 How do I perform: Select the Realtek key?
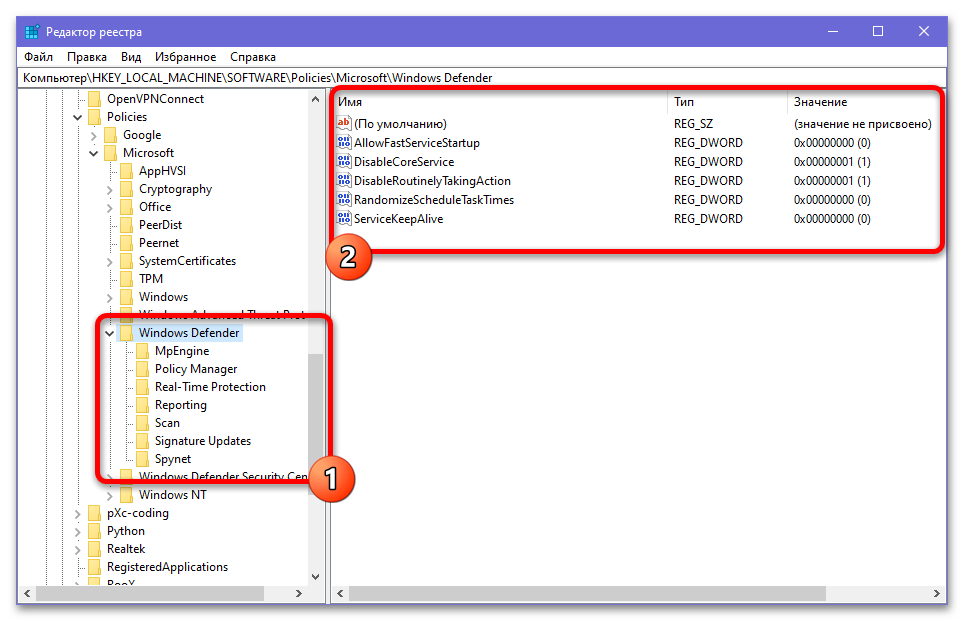tap(126, 549)
